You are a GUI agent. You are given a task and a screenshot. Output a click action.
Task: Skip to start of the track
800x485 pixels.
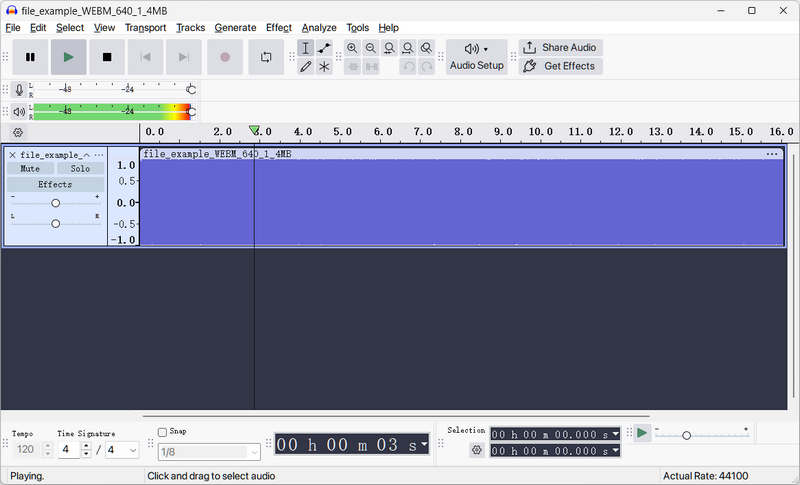click(x=145, y=57)
